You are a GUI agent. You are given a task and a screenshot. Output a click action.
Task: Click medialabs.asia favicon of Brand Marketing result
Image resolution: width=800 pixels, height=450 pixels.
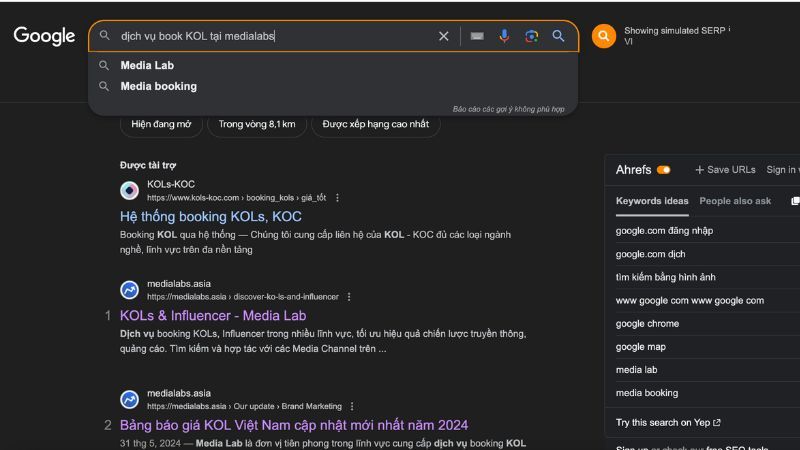129,399
